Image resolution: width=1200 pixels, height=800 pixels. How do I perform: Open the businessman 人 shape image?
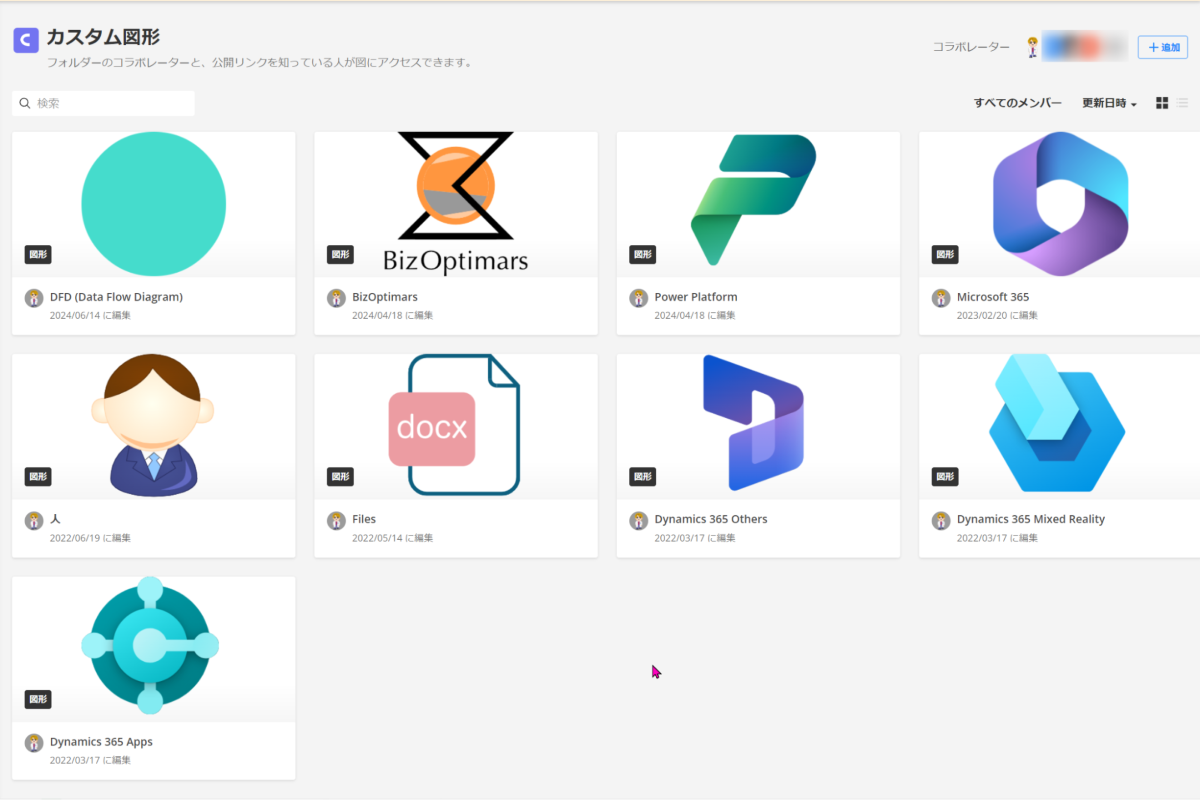coord(153,425)
